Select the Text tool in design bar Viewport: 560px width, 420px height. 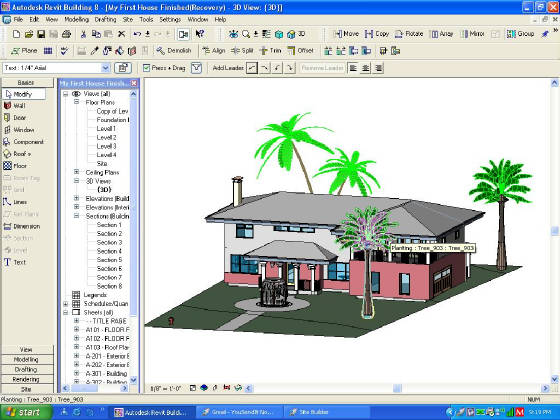coord(15,262)
